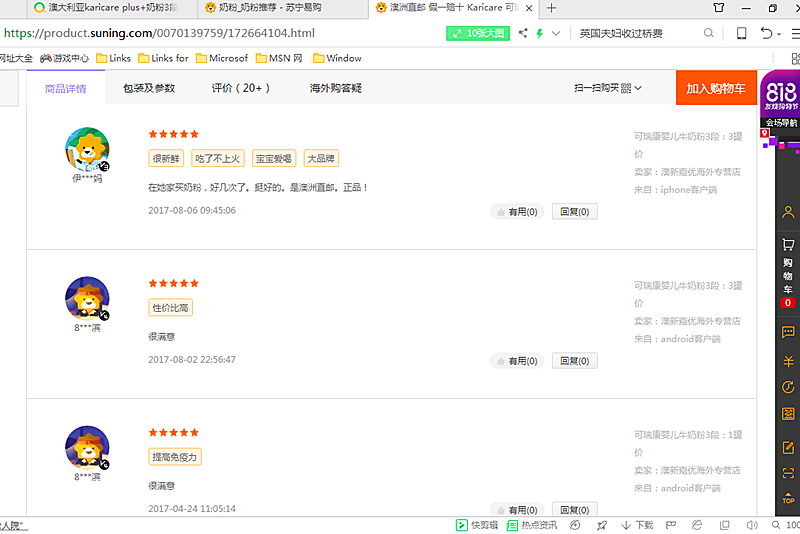This screenshot has height=534, width=800.
Task: Expand the 扫一扫购买 dropdown
Action: (608, 88)
